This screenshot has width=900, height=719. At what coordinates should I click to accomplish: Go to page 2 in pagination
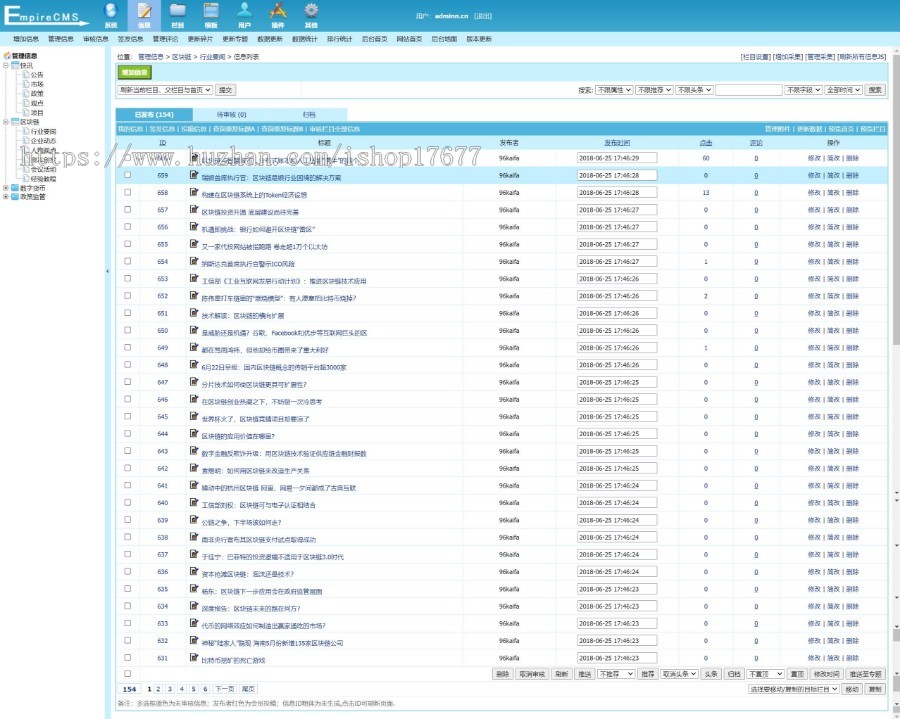[x=158, y=689]
